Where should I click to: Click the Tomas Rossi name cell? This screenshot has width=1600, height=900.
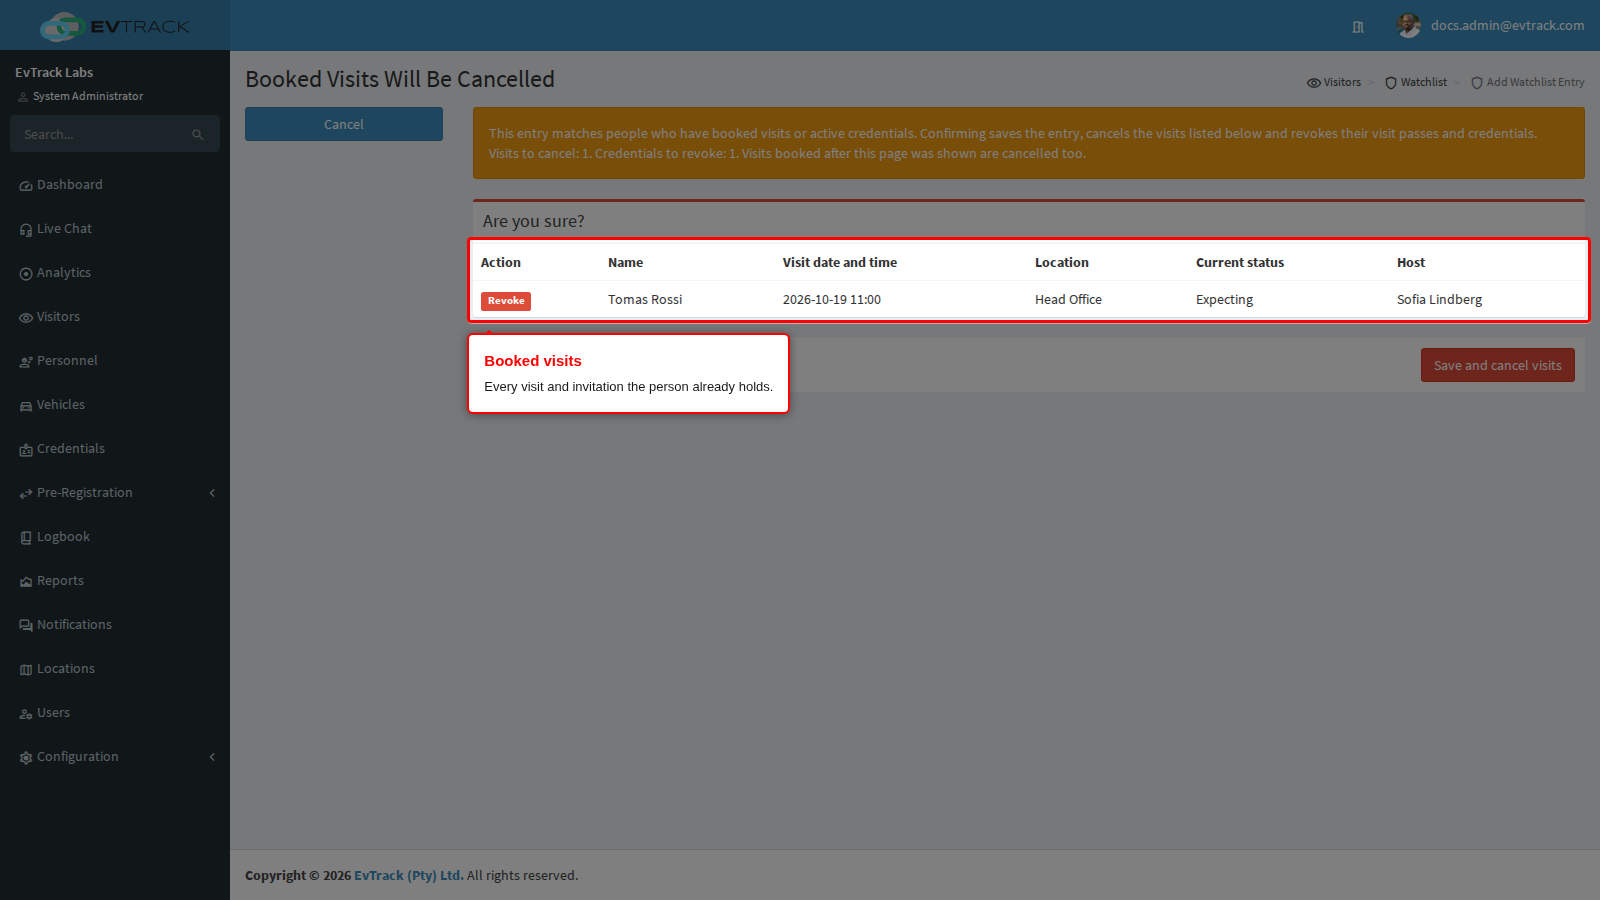[645, 299]
